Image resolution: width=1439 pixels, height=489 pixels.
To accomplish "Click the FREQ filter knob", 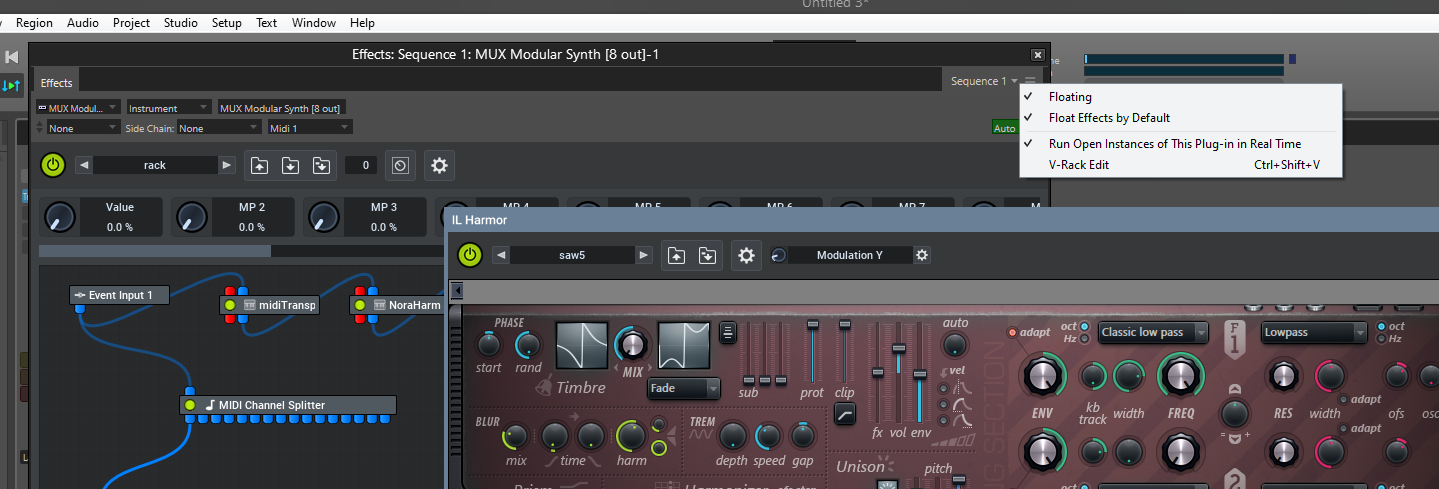I will point(1180,377).
